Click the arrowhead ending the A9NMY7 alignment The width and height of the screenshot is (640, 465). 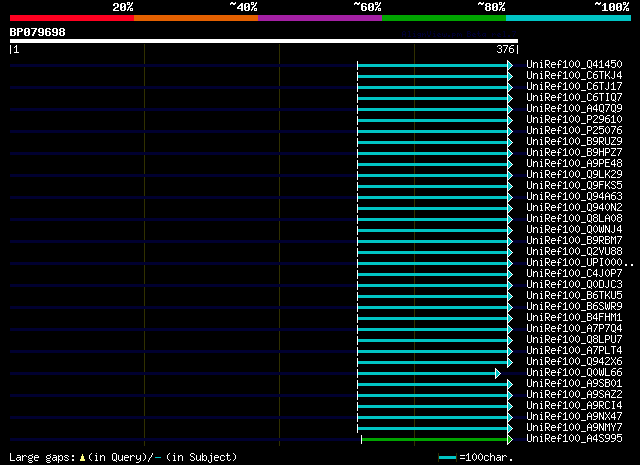510,429
